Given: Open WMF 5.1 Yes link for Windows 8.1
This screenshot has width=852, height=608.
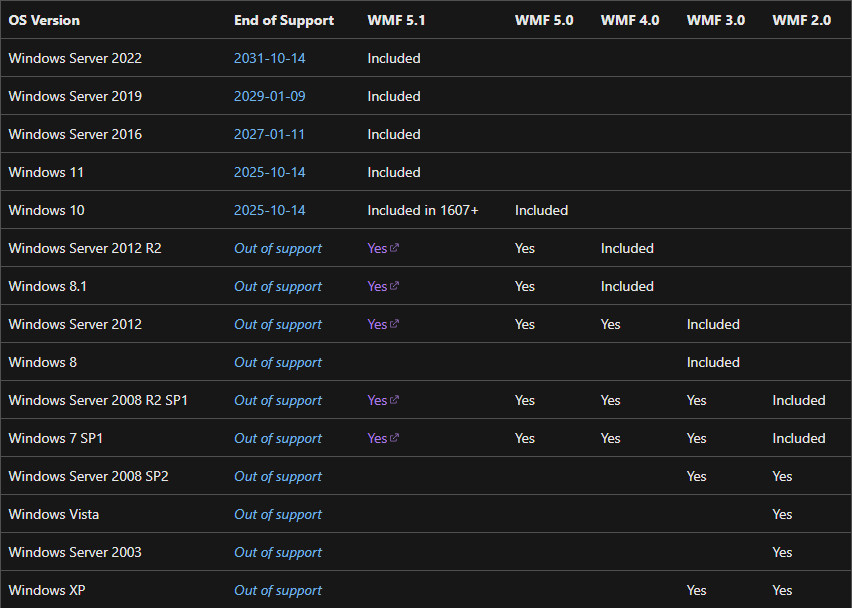Looking at the screenshot, I should pos(383,286).
